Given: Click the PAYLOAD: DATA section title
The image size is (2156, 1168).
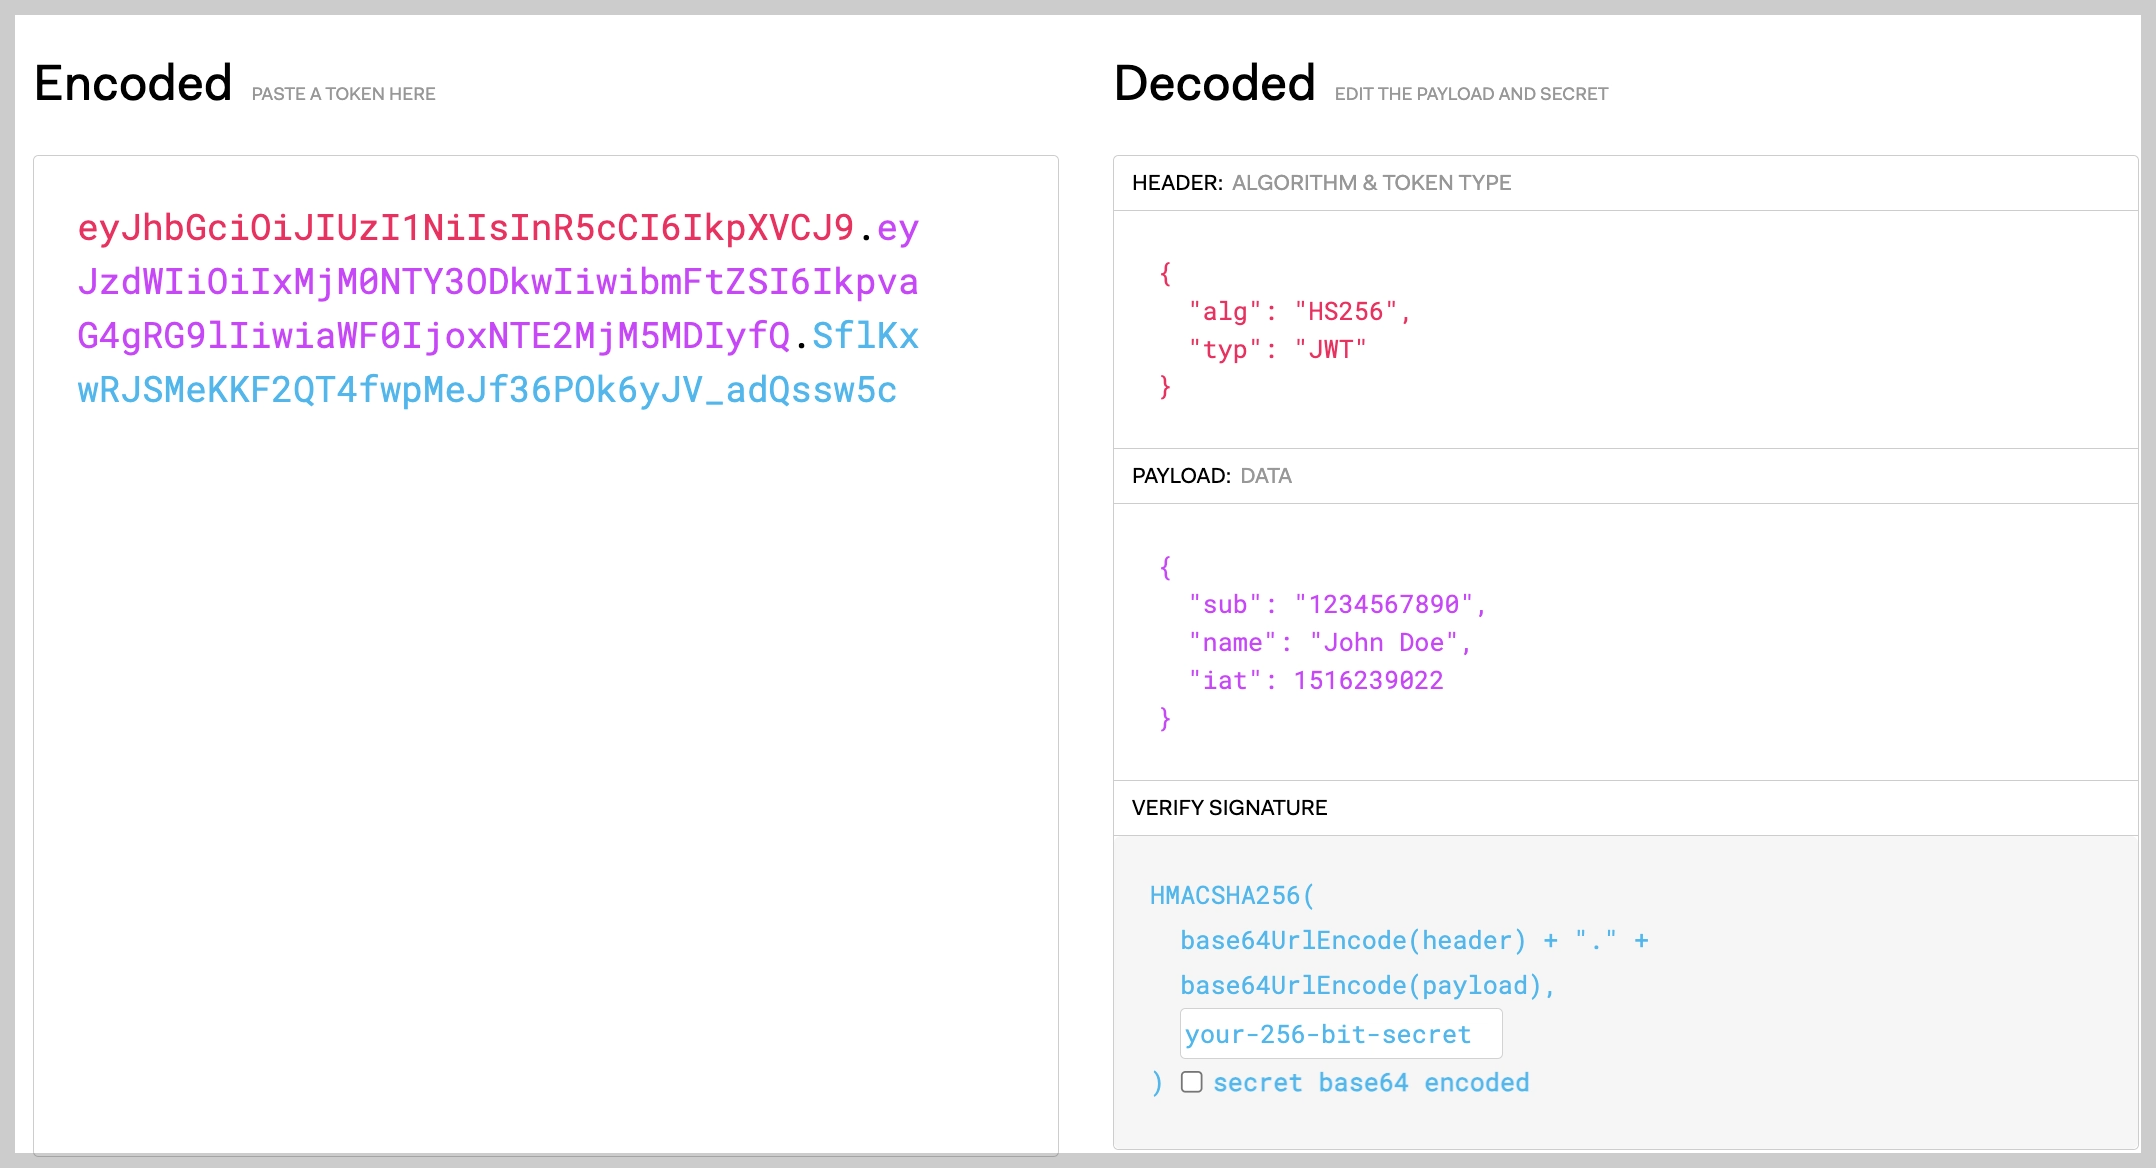Looking at the screenshot, I should 1211,476.
